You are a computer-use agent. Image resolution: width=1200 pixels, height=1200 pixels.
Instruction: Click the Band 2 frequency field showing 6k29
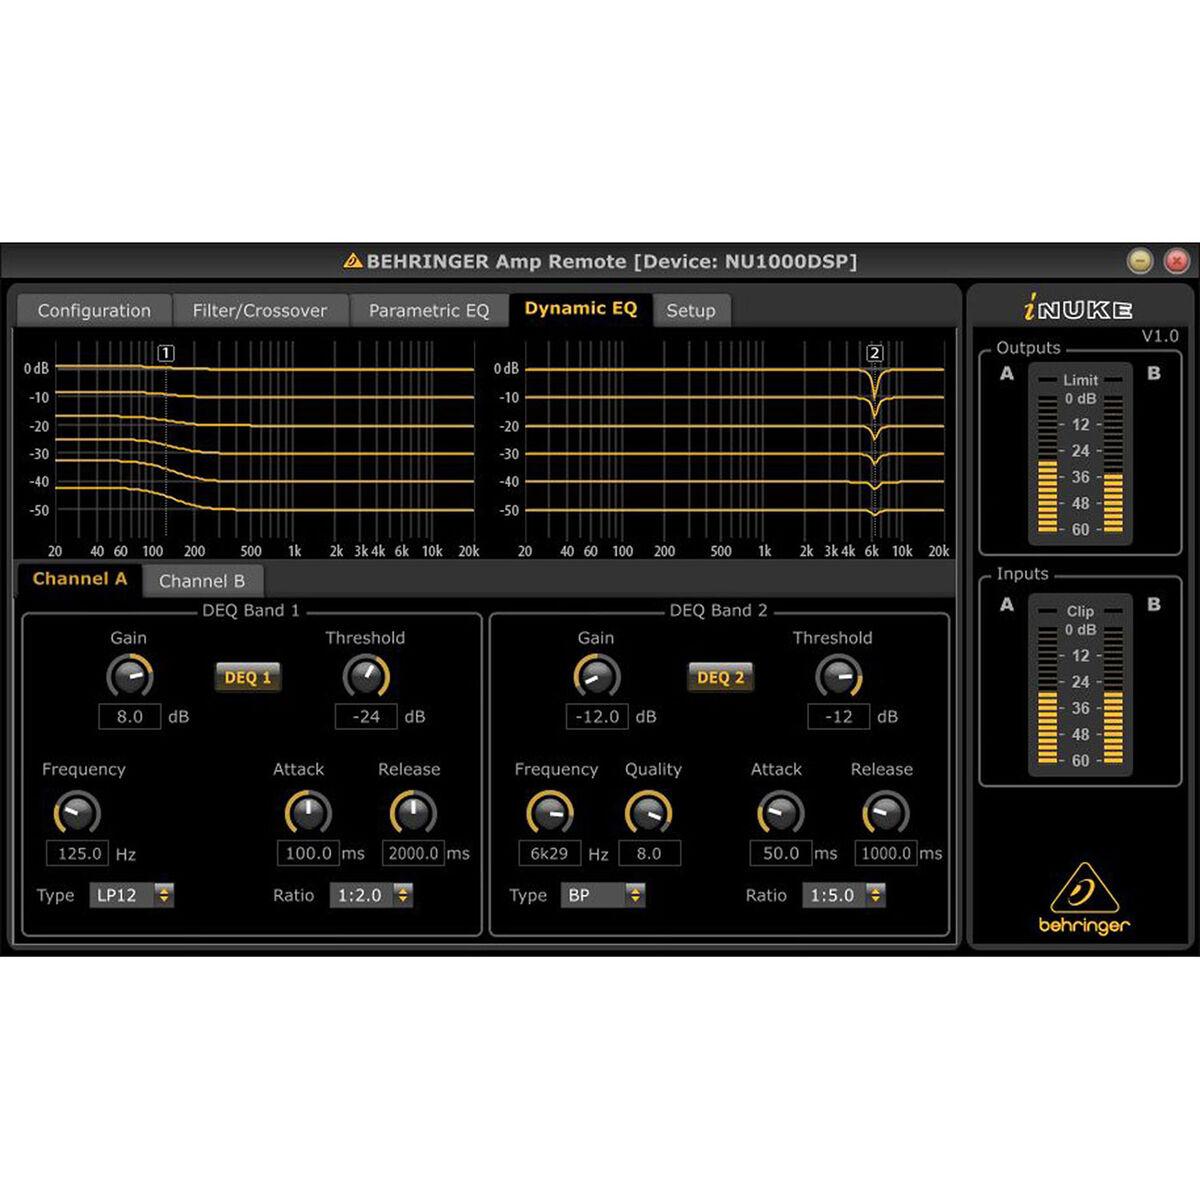click(x=549, y=853)
